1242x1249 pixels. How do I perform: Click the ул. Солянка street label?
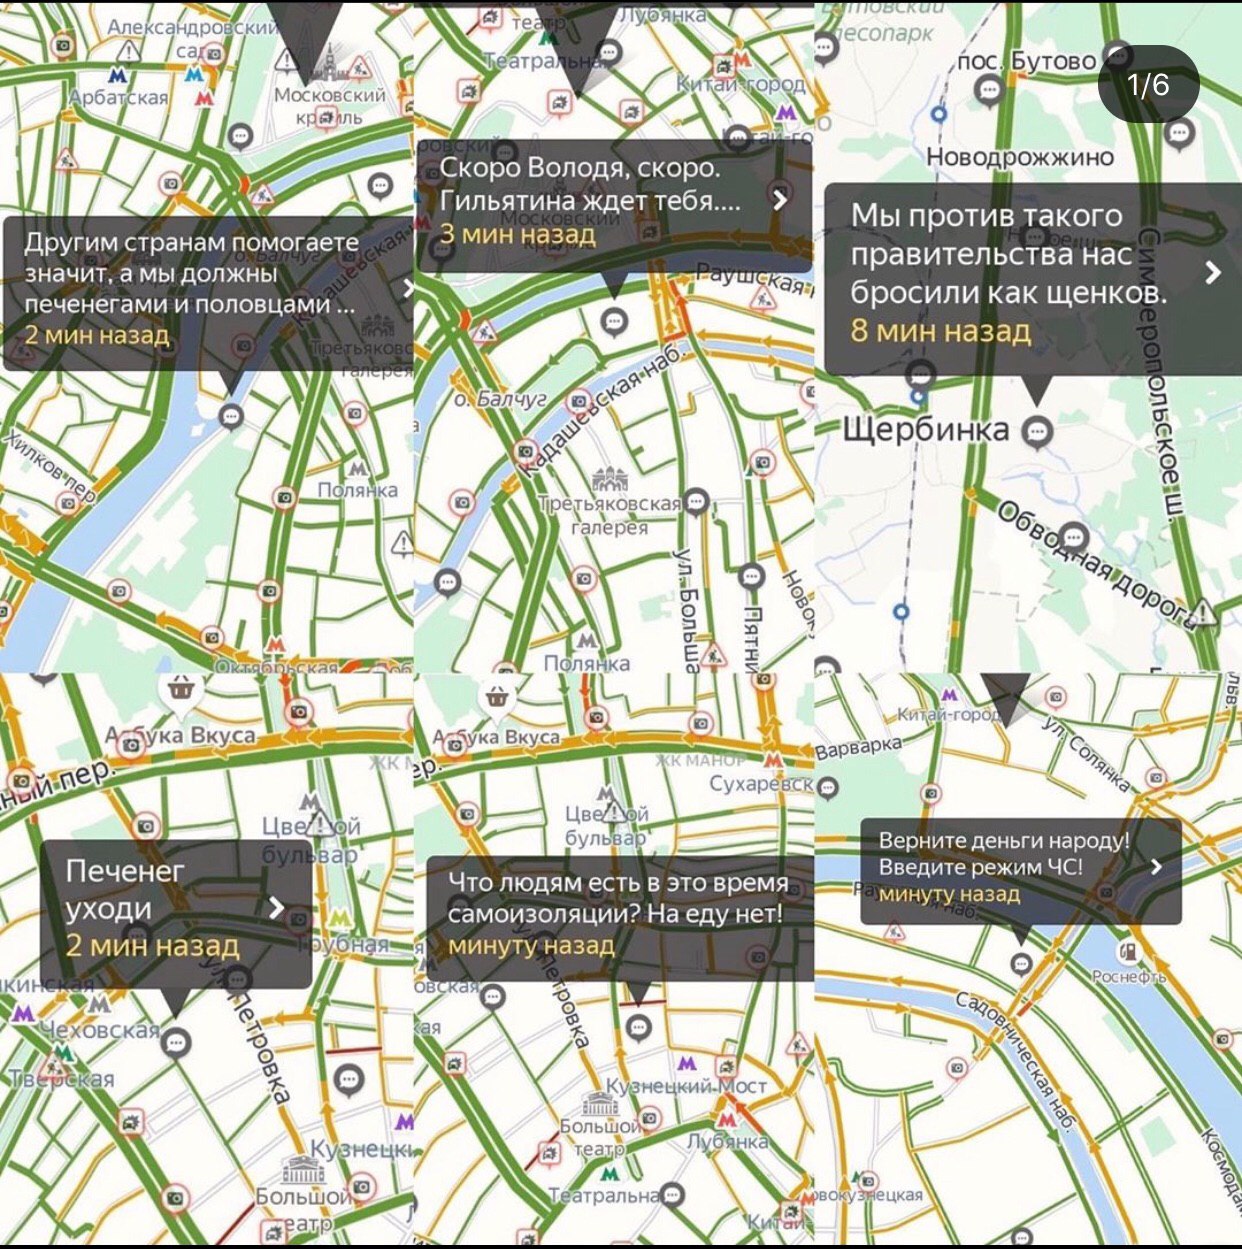click(1086, 753)
